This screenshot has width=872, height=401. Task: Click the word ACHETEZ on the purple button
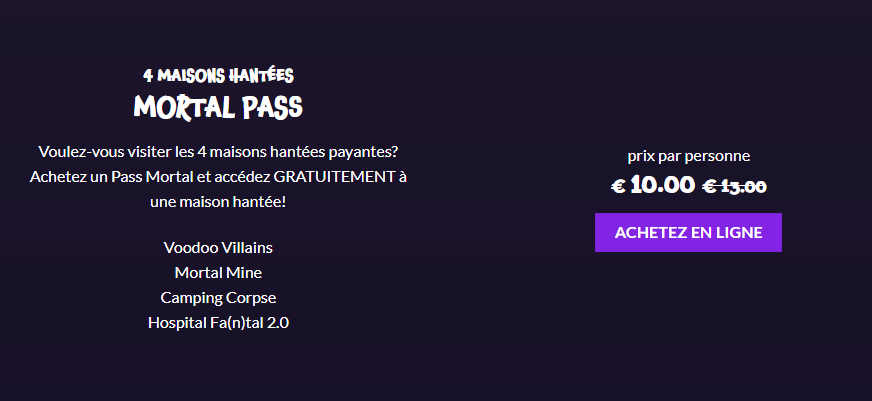point(642,232)
